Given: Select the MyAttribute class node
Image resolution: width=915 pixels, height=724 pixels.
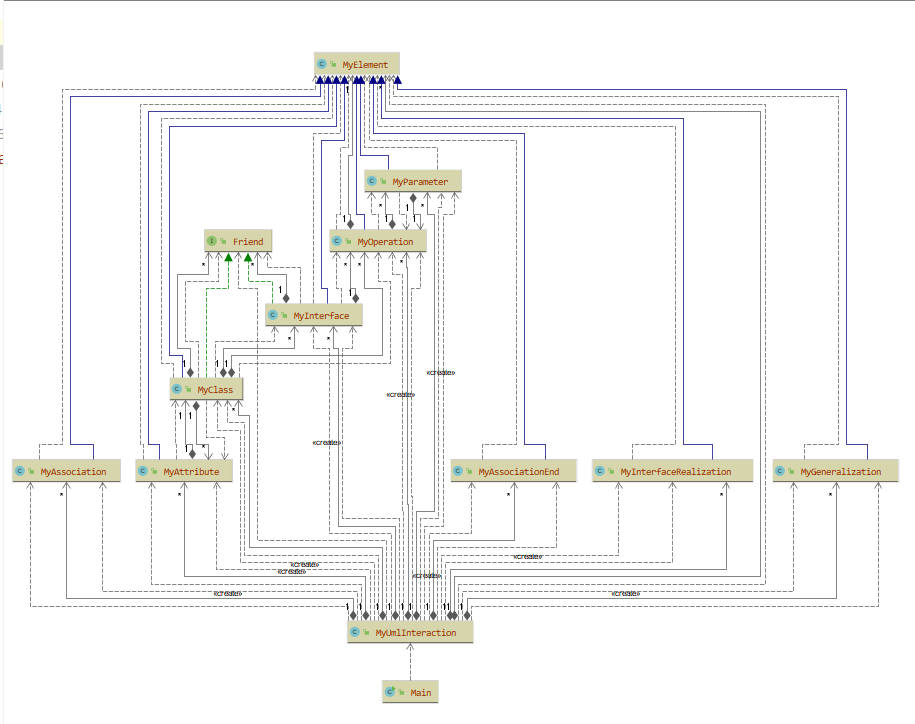Looking at the screenshot, I should [184, 471].
